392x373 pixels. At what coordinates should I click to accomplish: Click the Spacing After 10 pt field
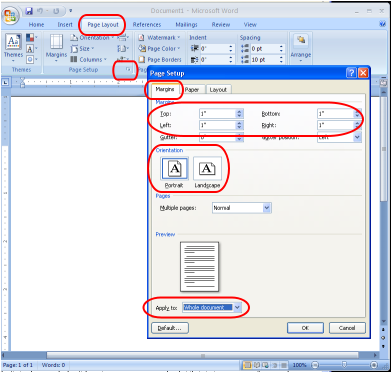[x=265, y=60]
